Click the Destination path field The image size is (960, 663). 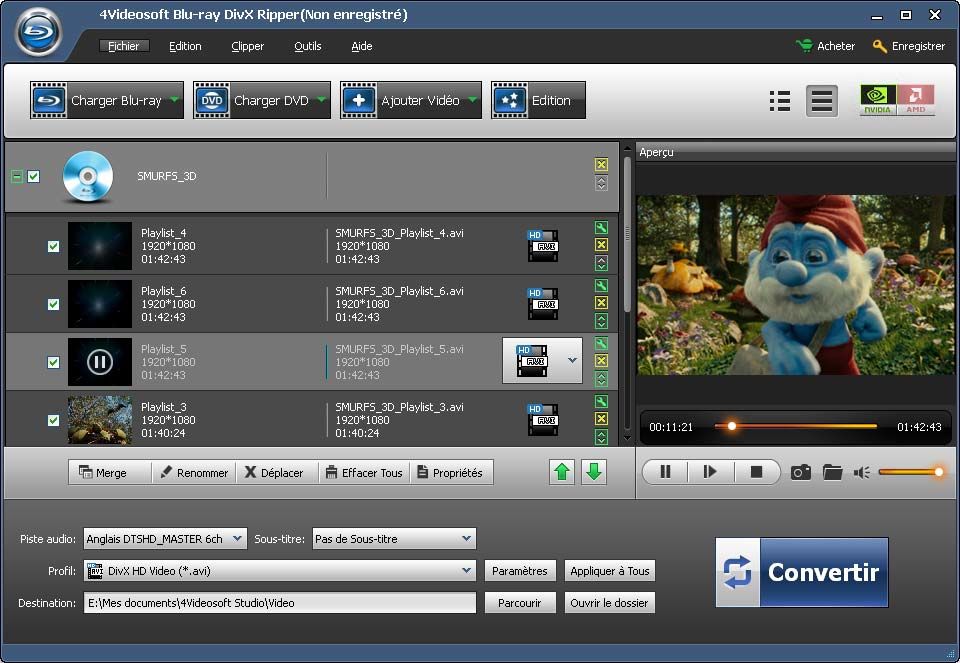(280, 602)
